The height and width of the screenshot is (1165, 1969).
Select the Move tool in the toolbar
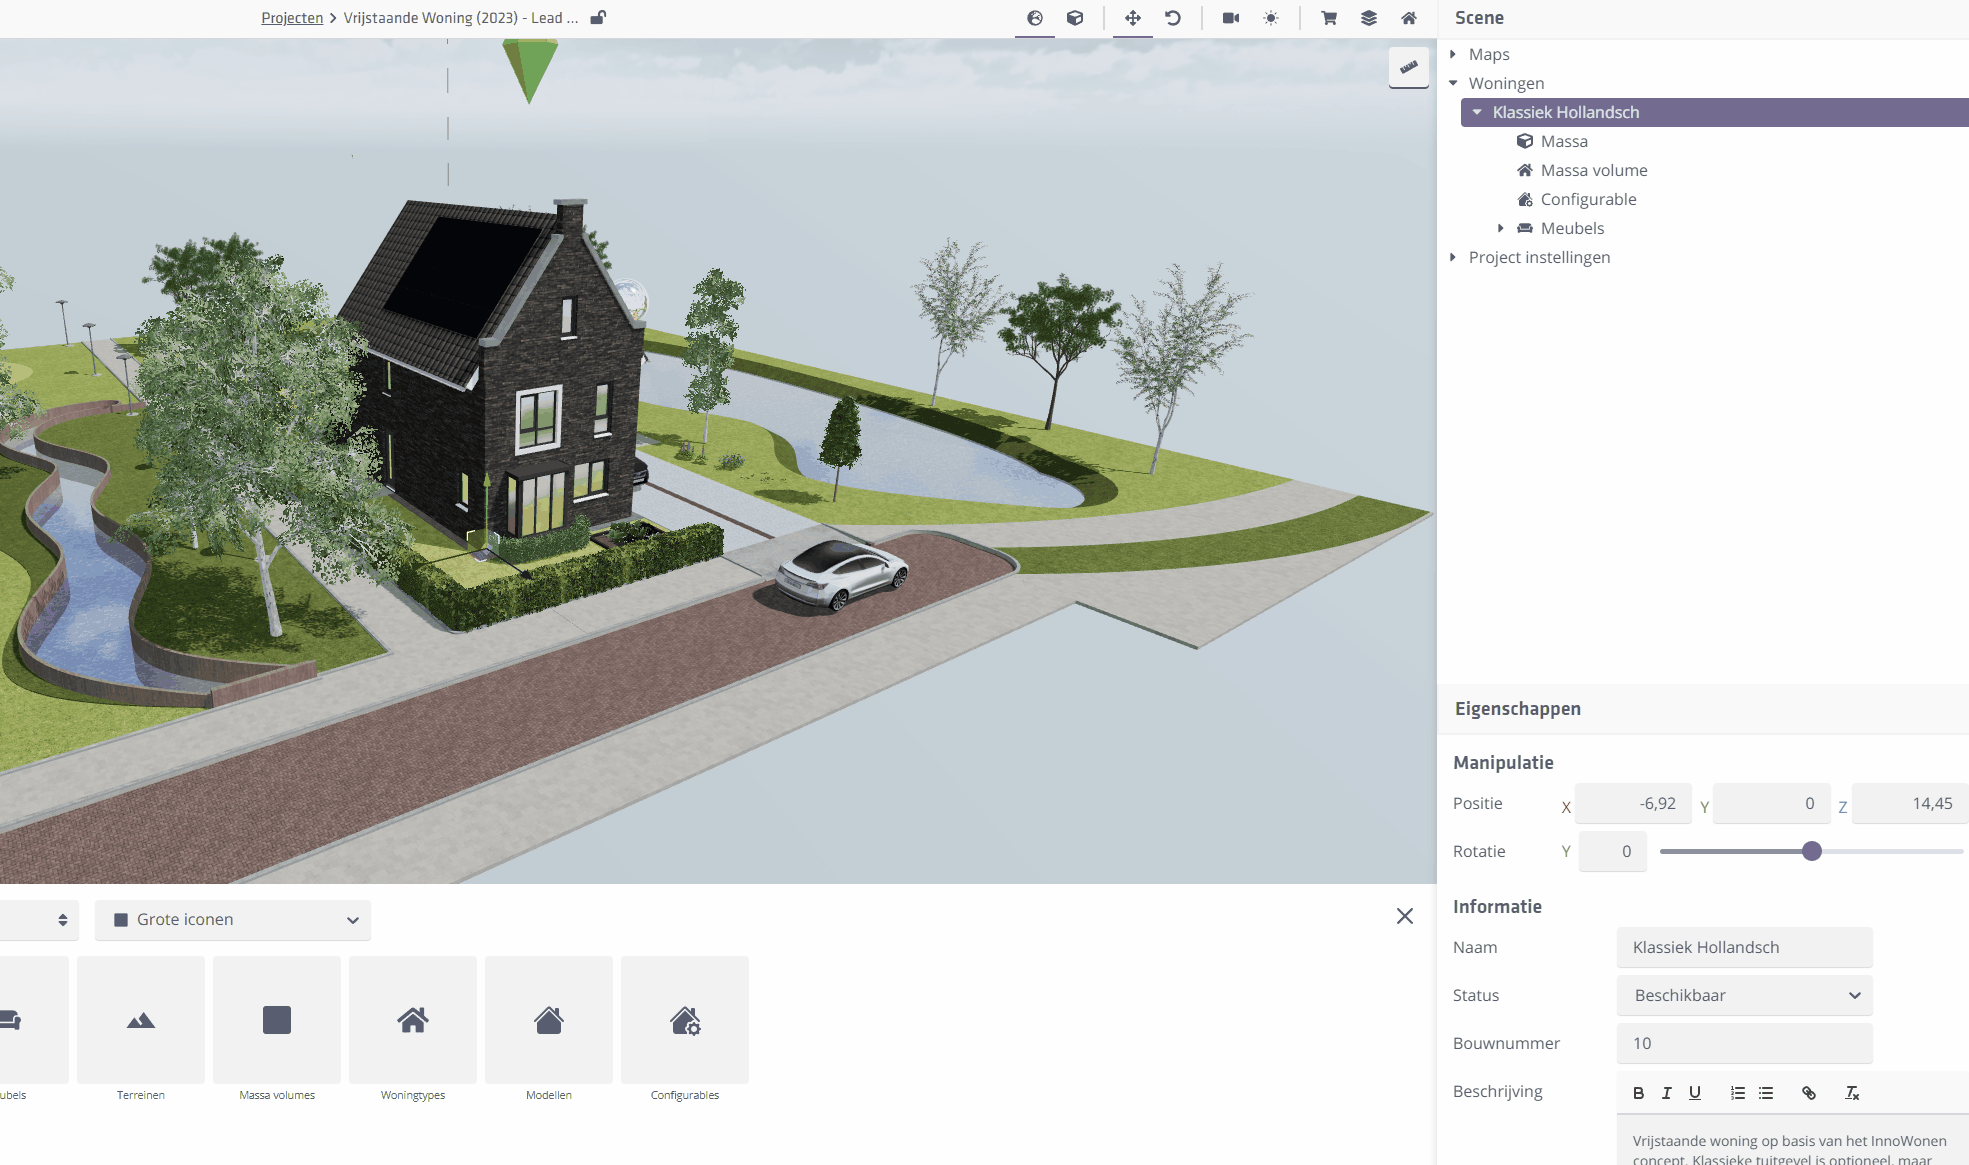1132,17
